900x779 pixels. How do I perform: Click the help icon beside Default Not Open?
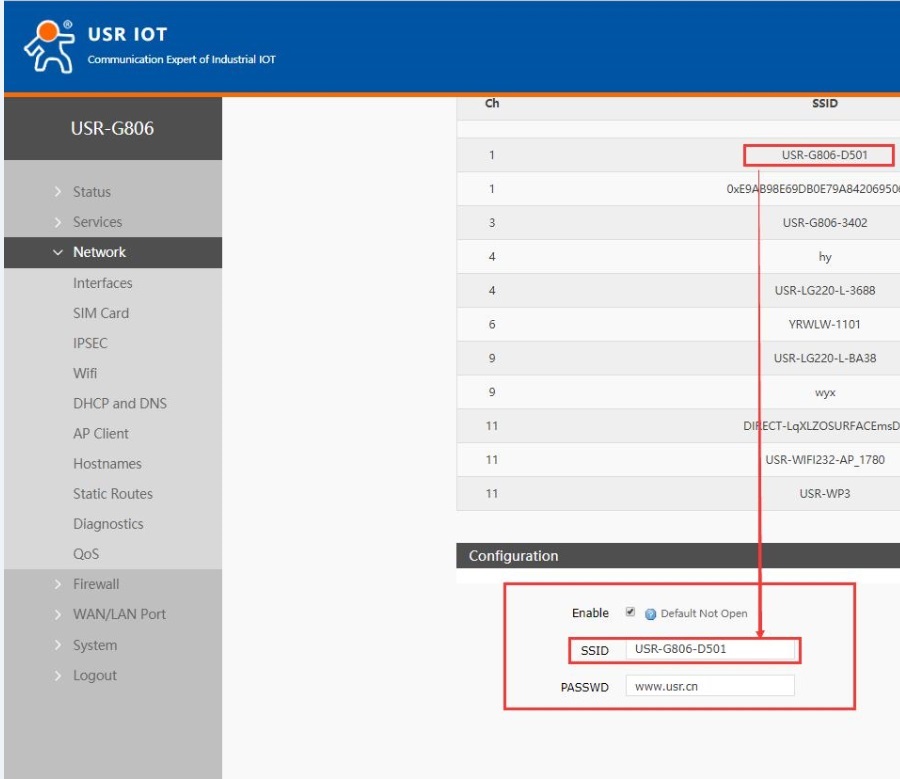[x=650, y=614]
